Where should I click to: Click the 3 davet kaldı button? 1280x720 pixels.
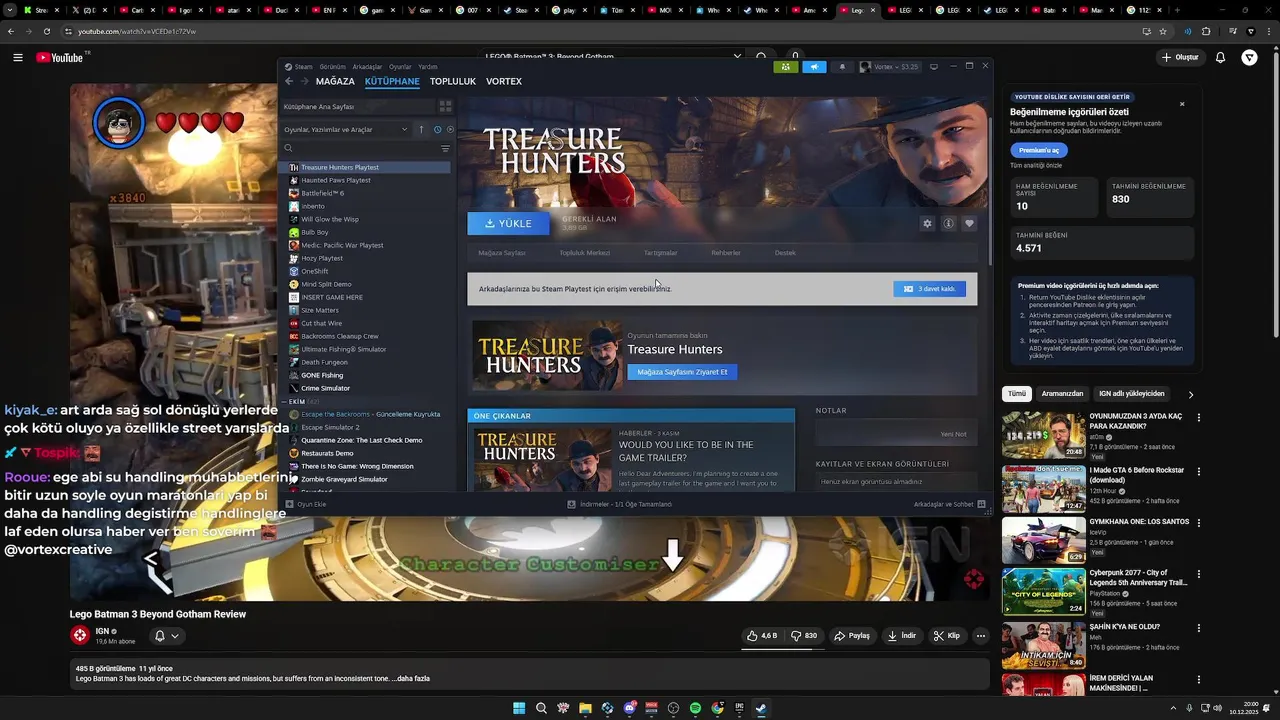(930, 289)
